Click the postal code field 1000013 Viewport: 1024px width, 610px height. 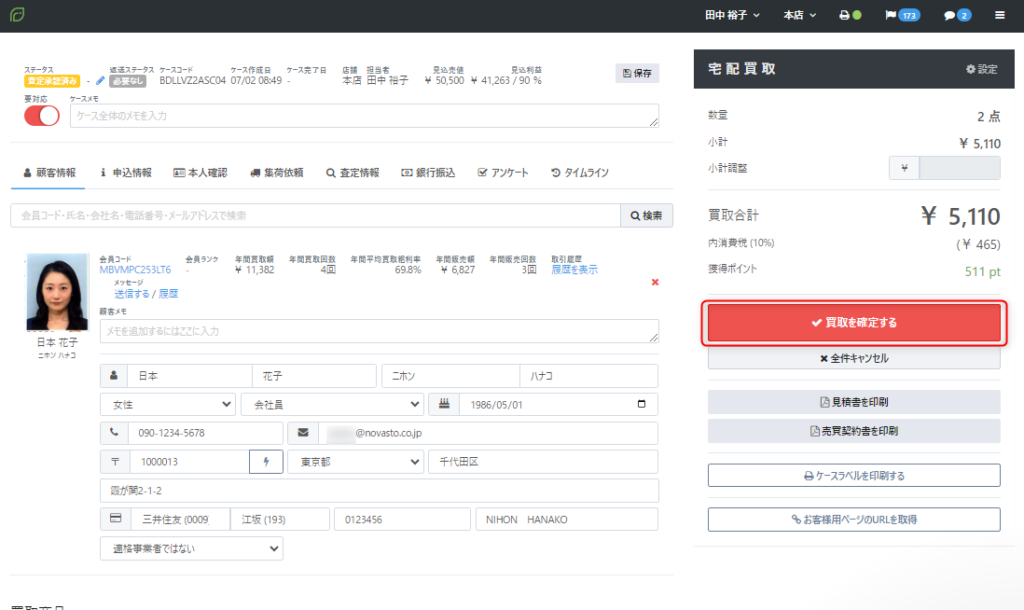[190, 462]
